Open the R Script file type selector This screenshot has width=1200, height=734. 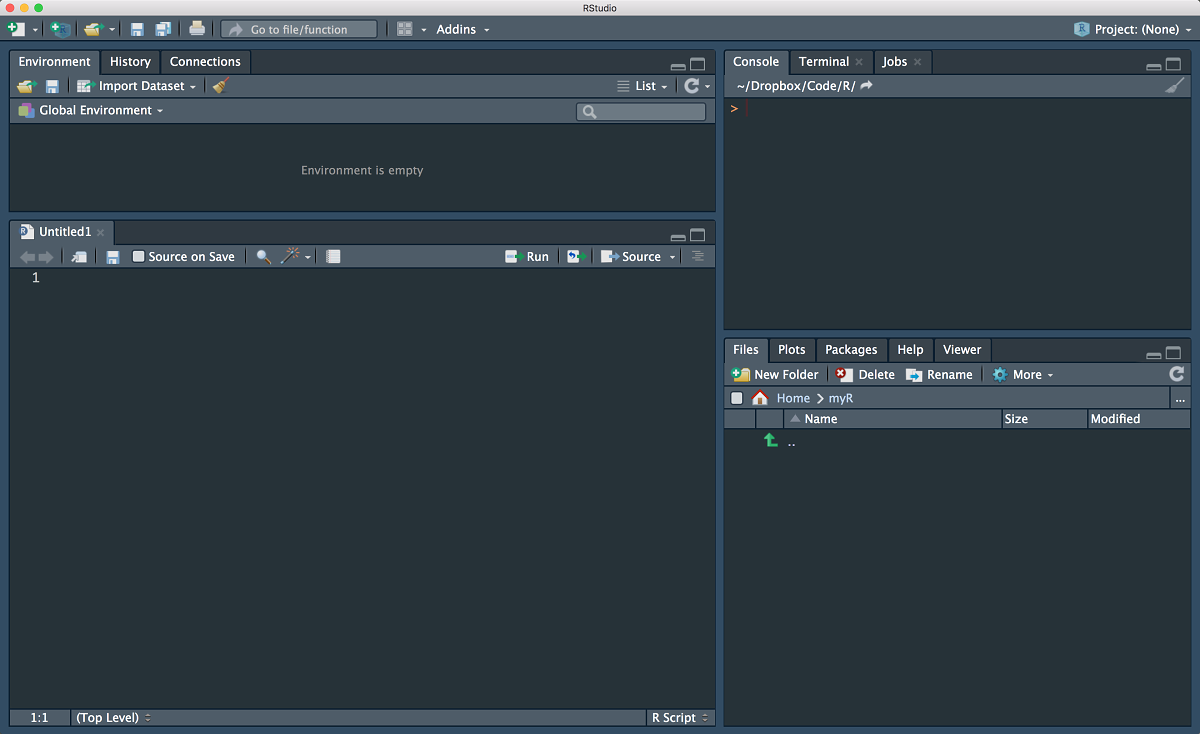(679, 718)
